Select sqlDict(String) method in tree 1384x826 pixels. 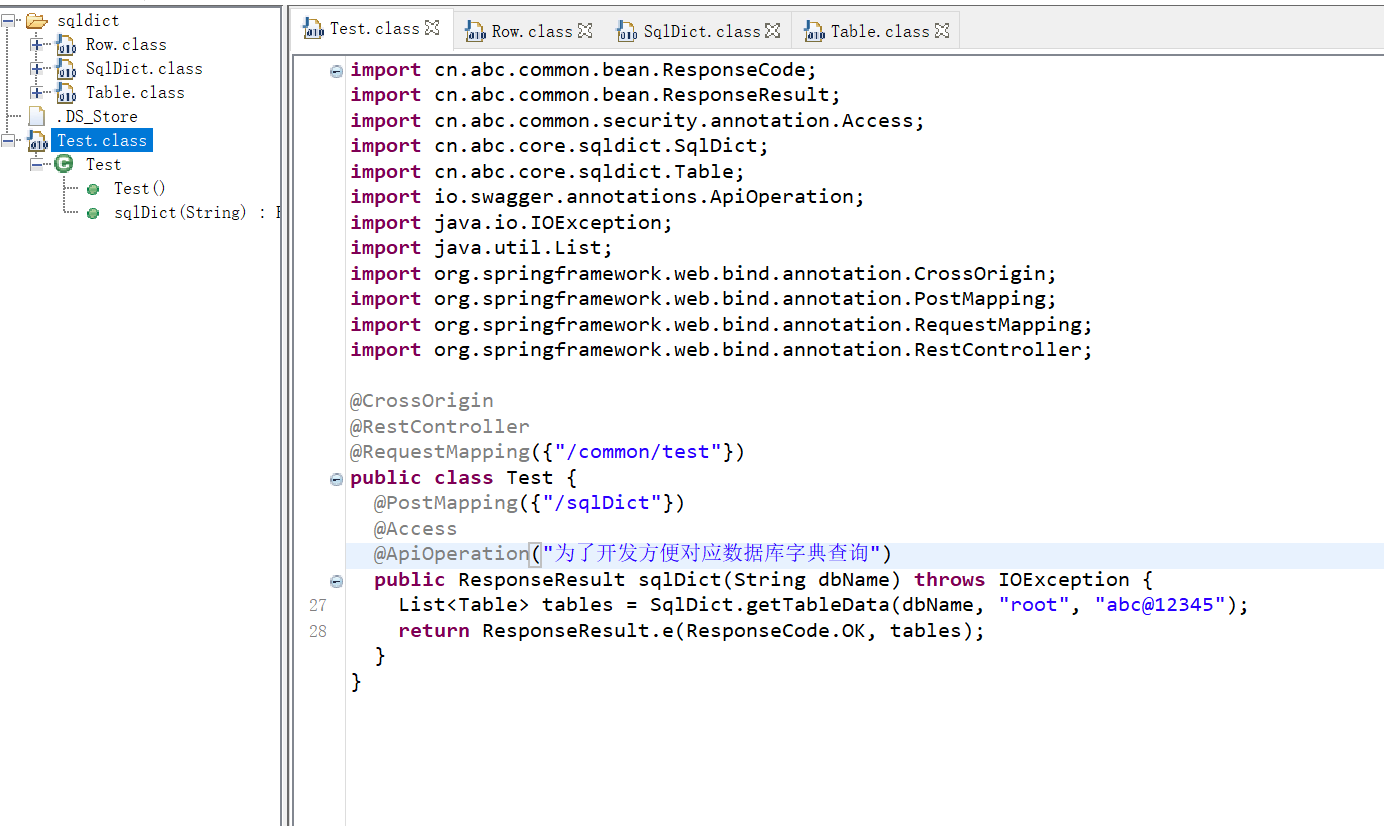[x=180, y=212]
